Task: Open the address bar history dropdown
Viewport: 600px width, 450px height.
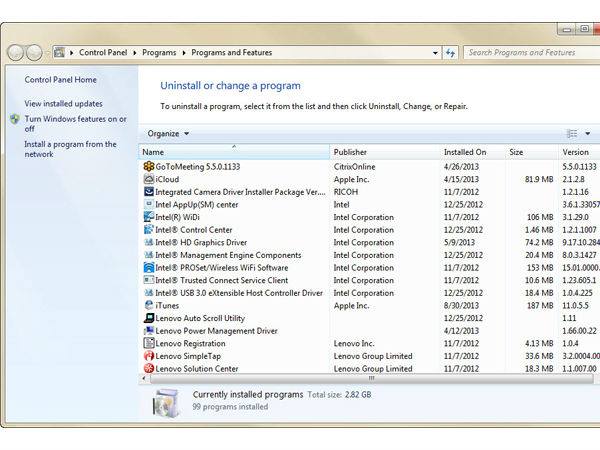Action: coord(435,52)
